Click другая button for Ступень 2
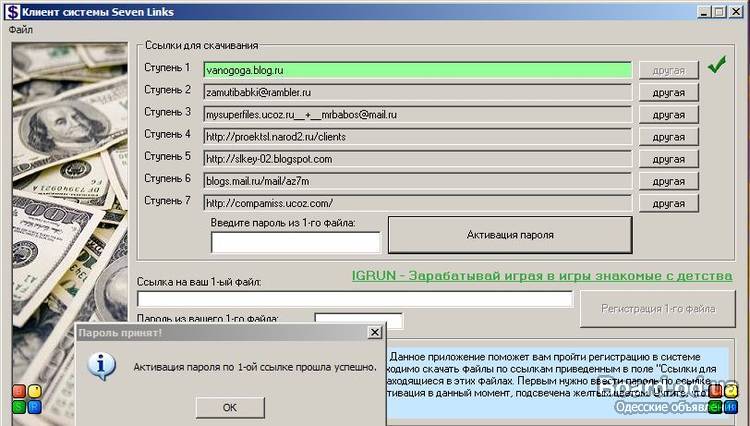The height and width of the screenshot is (426, 750). 668,92
